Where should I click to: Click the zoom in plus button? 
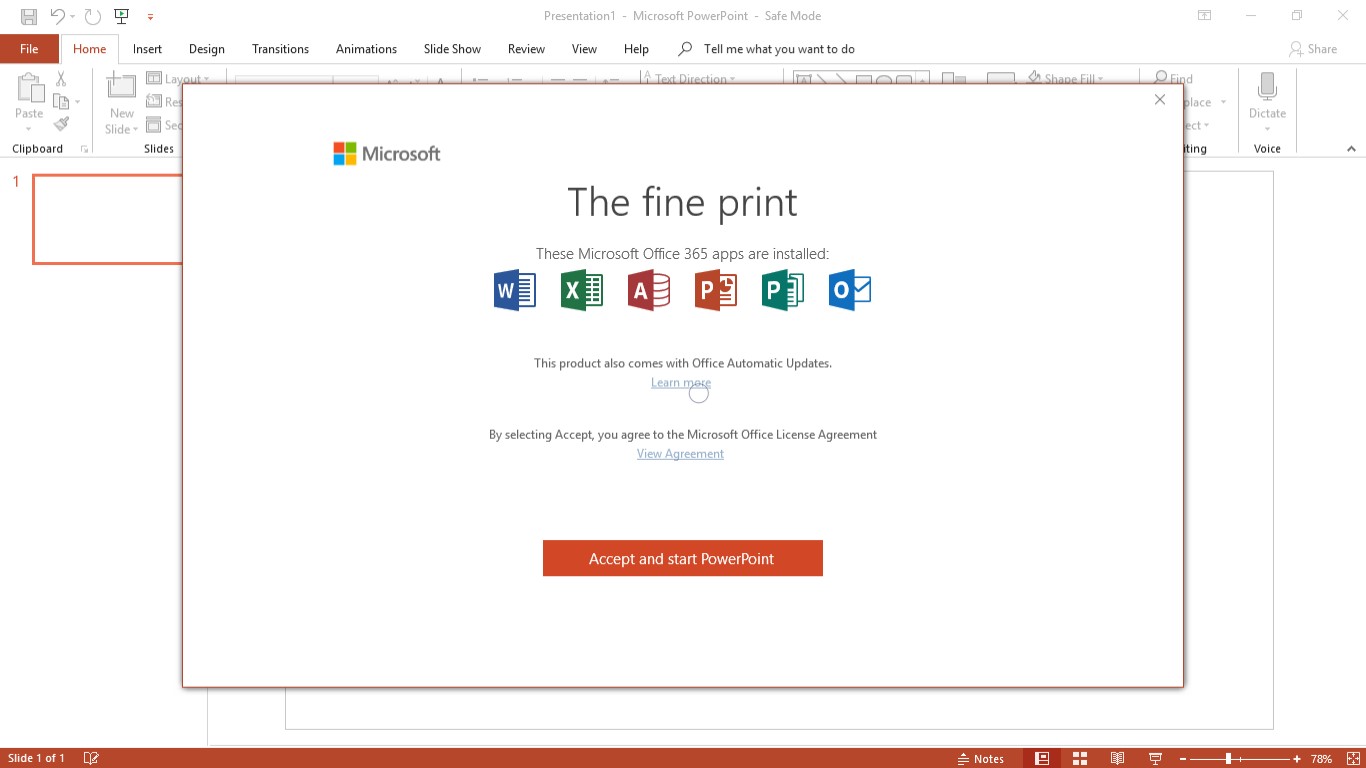tap(1297, 759)
